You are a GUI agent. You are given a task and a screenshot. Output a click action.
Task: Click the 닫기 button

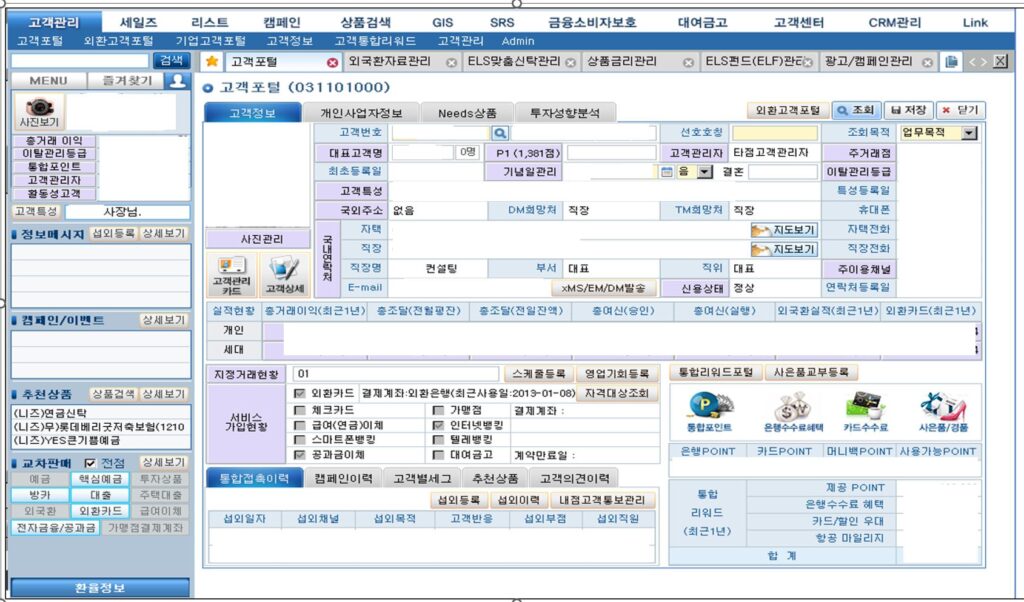[x=960, y=111]
